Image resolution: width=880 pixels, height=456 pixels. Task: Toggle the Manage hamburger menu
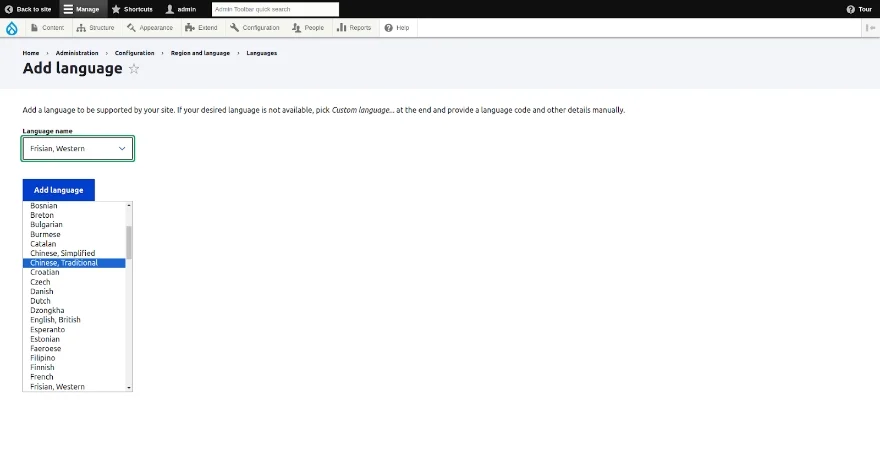(x=68, y=9)
